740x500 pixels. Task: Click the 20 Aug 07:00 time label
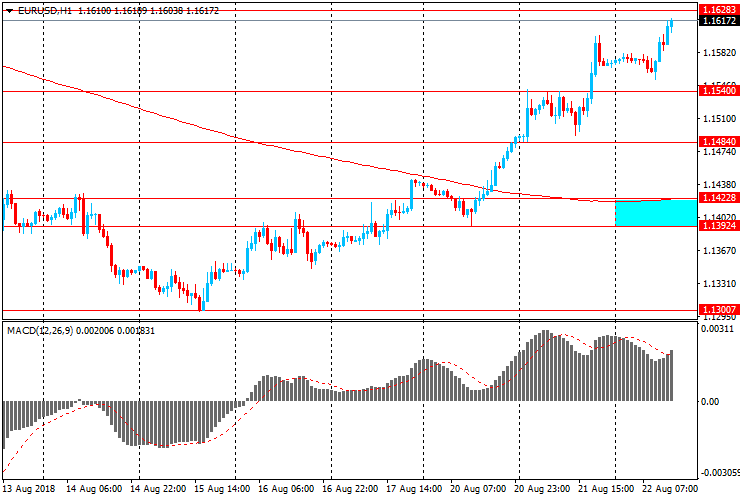[x=478, y=489]
